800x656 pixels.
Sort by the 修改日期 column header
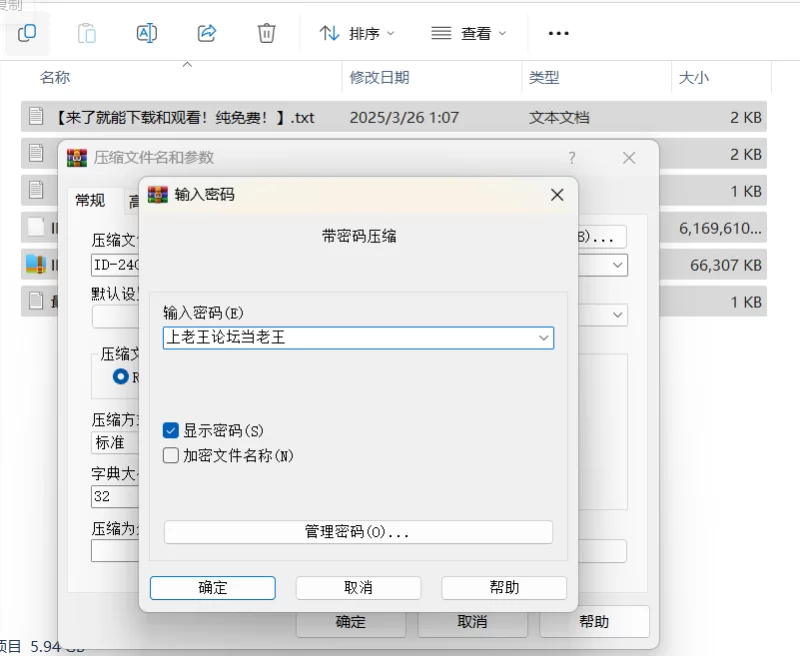(x=379, y=77)
